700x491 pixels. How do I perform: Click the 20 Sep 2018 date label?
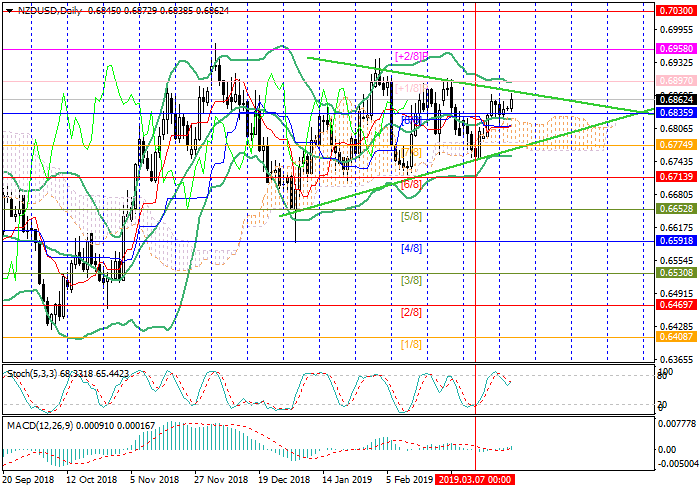29,480
